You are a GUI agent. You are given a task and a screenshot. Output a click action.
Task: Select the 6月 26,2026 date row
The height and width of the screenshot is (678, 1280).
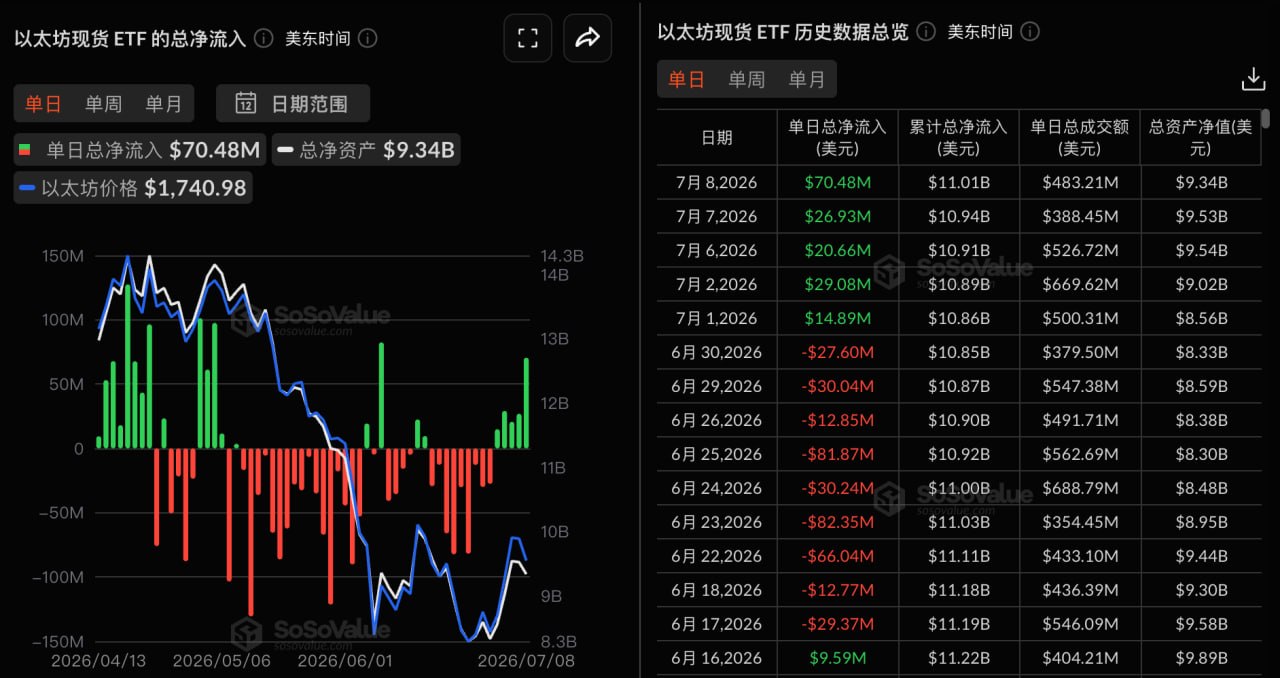[717, 420]
